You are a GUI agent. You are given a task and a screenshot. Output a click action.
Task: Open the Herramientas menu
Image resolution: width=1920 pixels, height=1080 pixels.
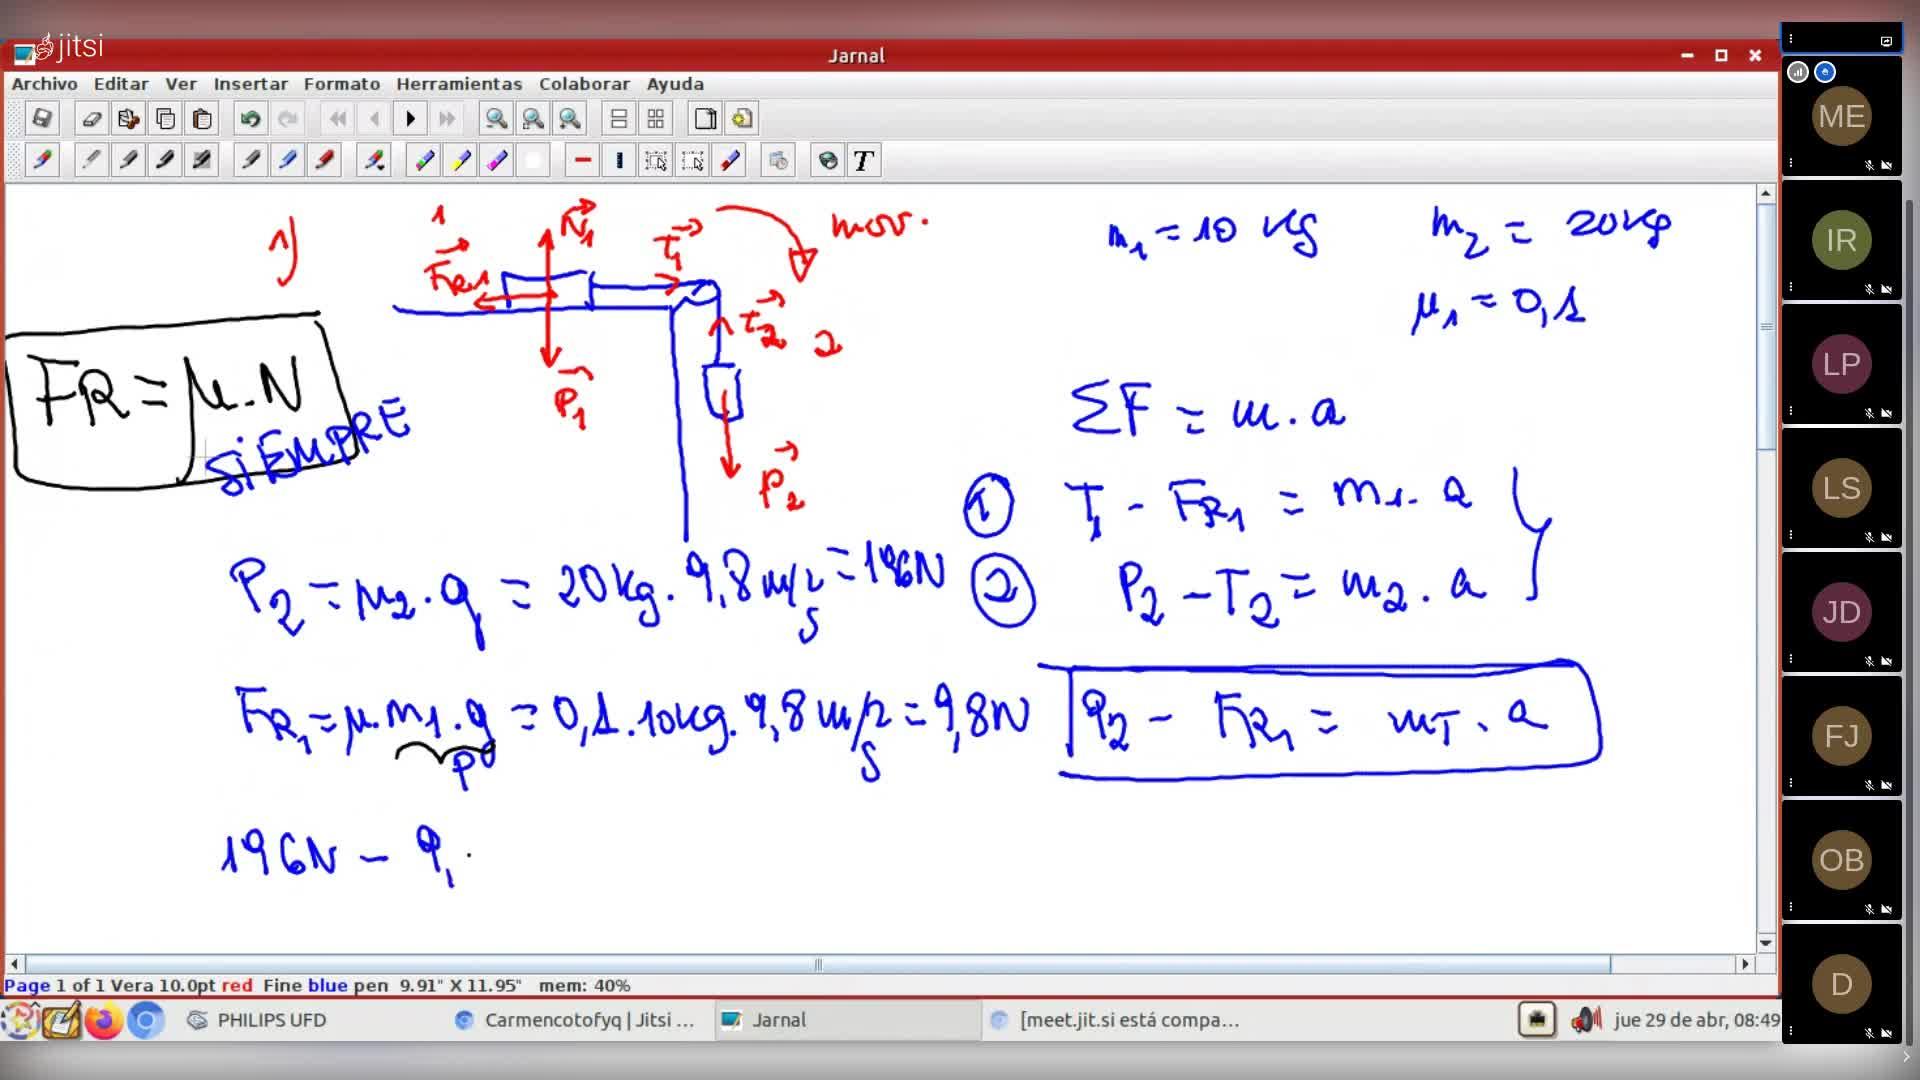pyautogui.click(x=458, y=84)
